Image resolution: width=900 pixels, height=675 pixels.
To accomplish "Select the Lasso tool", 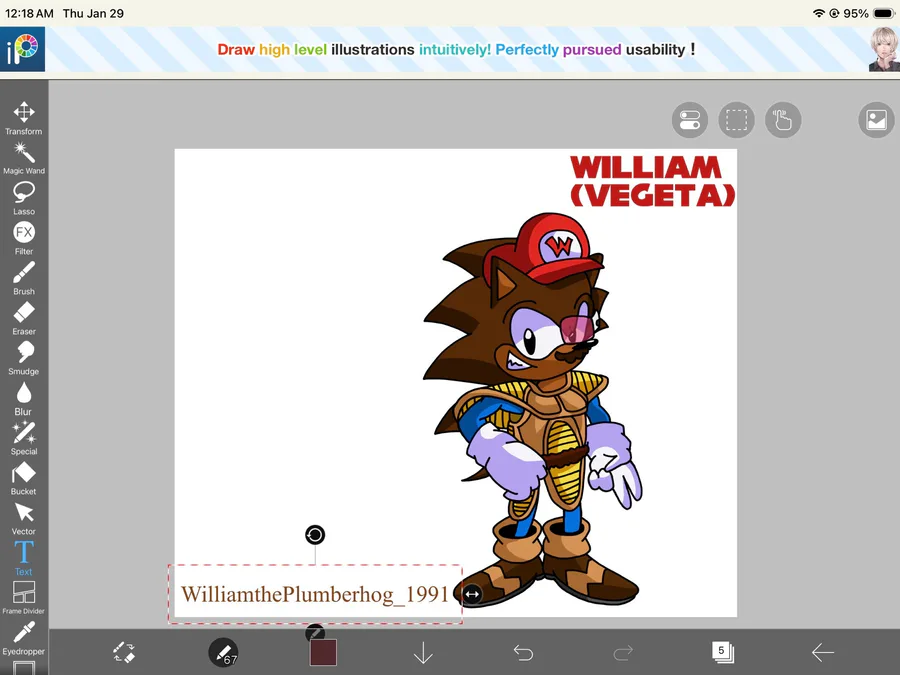I will pos(24,198).
